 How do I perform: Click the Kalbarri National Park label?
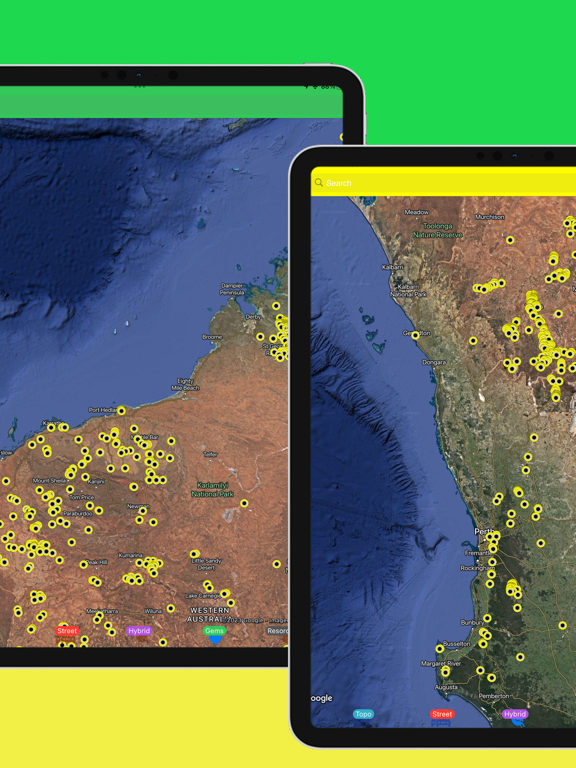408,290
